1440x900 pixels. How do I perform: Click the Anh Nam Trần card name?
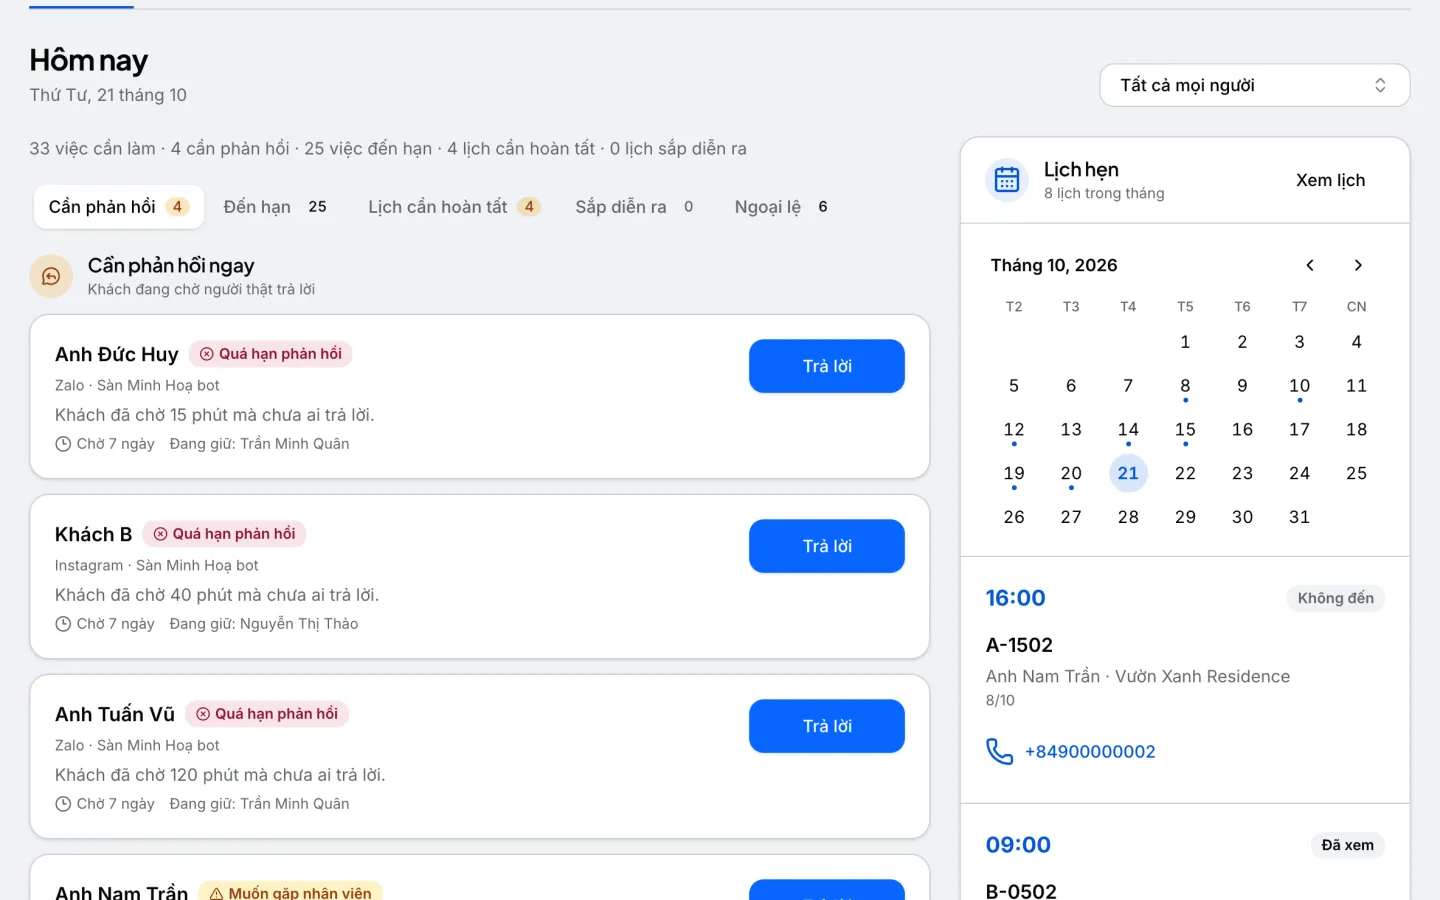[x=121, y=891]
